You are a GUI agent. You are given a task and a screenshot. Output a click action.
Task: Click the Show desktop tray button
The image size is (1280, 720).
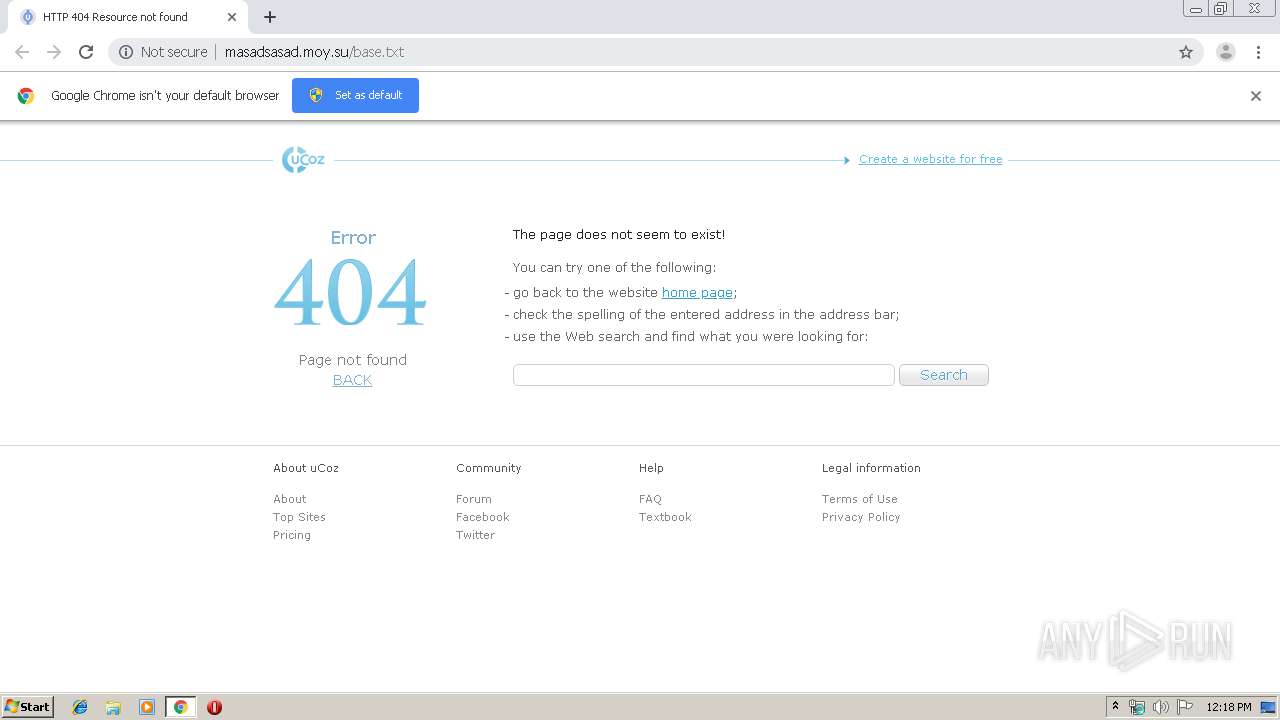click(x=1269, y=707)
